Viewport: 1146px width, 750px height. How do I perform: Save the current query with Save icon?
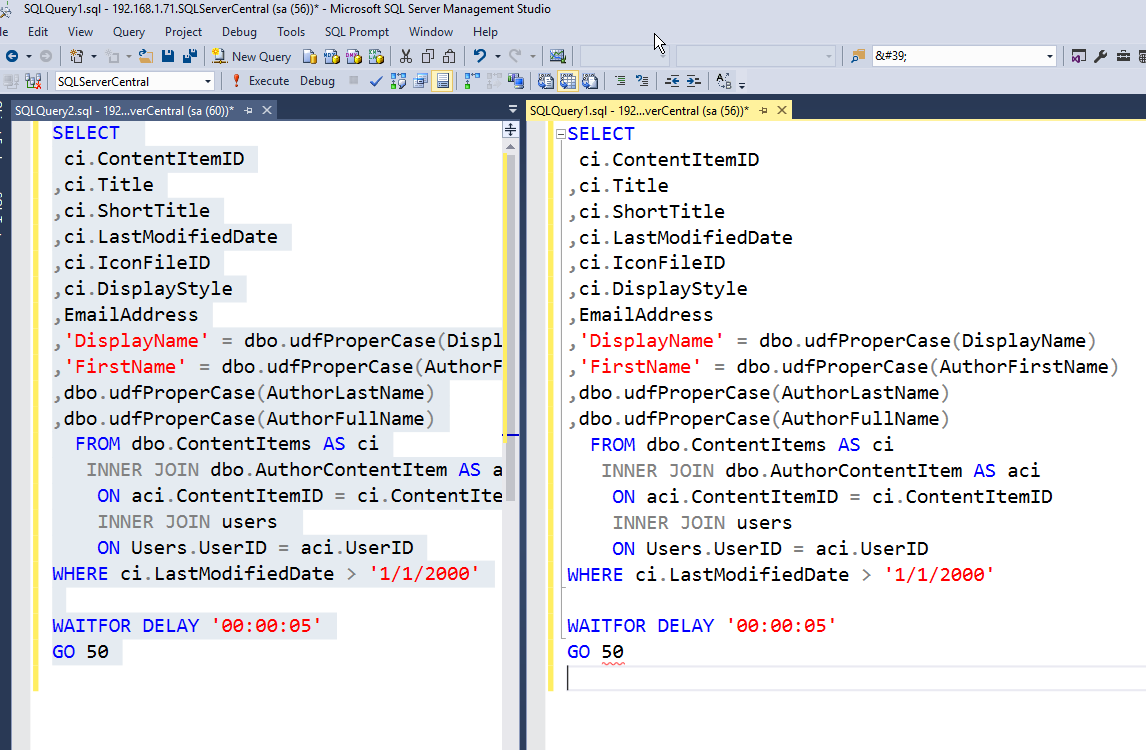pyautogui.click(x=167, y=56)
